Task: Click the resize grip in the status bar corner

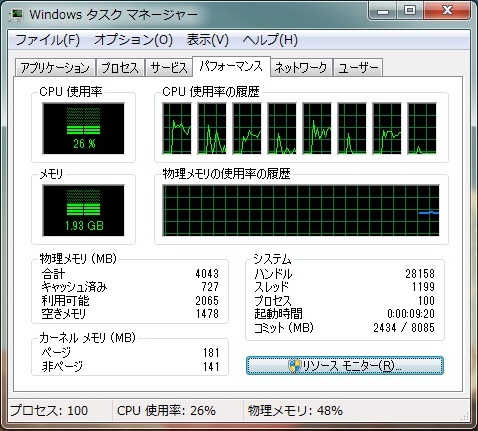Action: (465, 415)
